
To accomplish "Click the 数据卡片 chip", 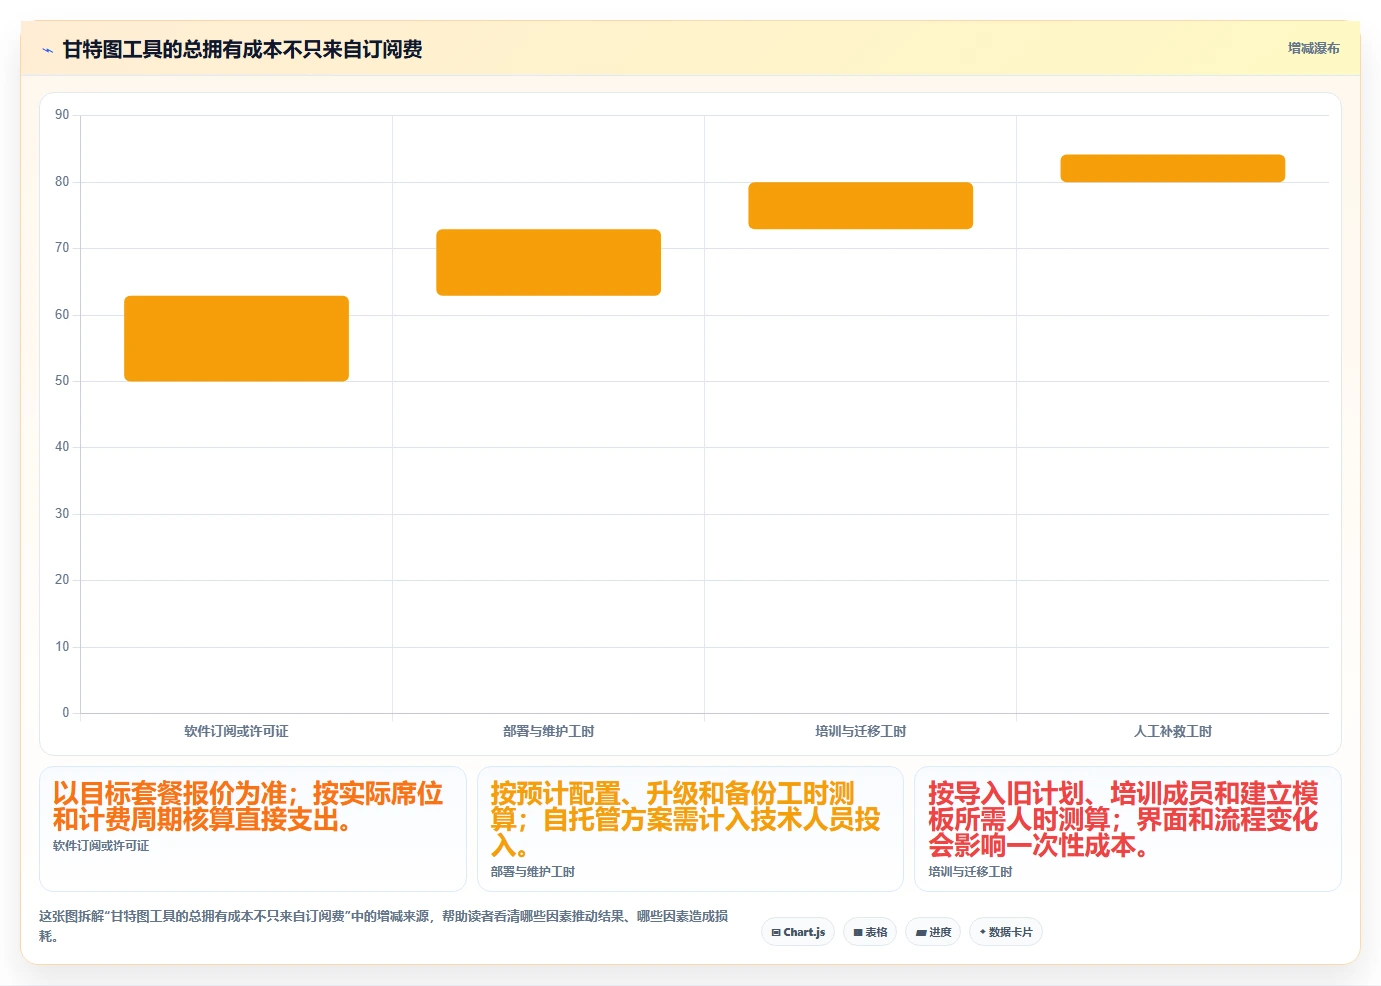I will [1006, 932].
